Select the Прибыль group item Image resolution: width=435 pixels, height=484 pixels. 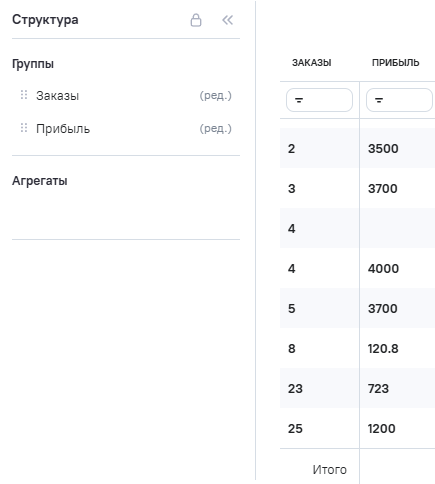(x=63, y=129)
